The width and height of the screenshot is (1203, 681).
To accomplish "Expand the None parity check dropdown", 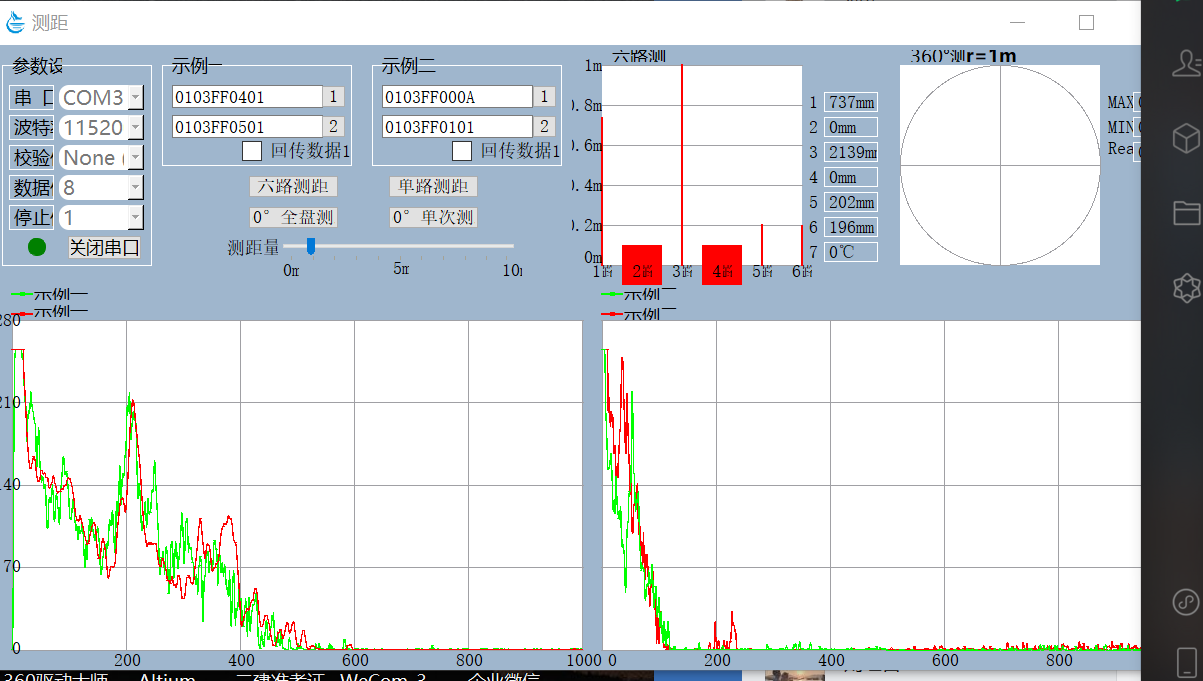I will [135, 158].
